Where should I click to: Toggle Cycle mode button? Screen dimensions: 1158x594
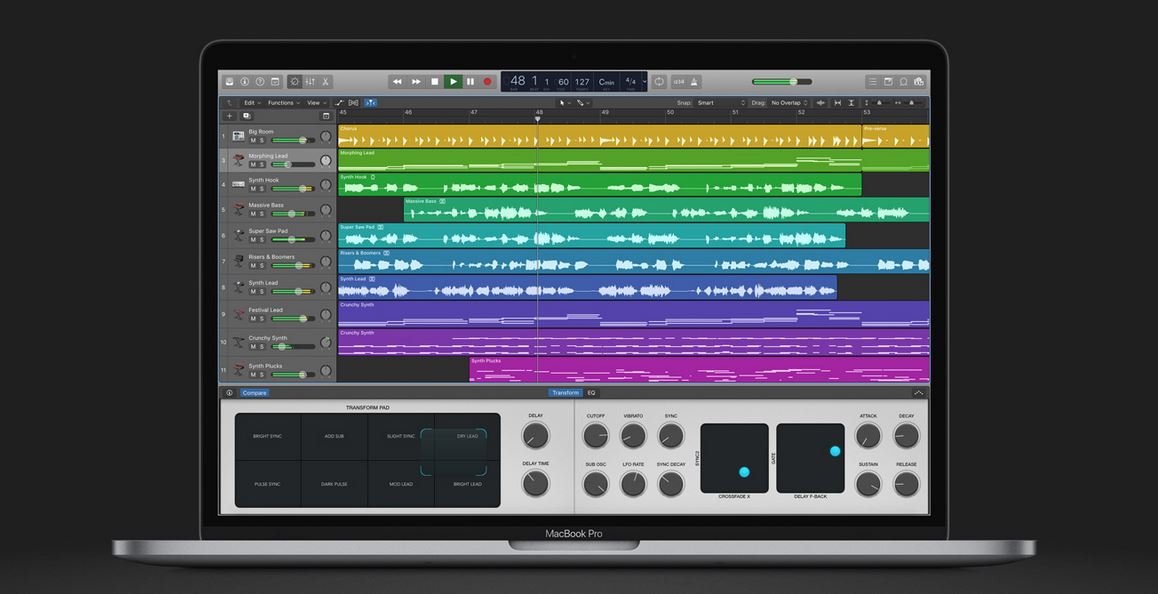659,81
